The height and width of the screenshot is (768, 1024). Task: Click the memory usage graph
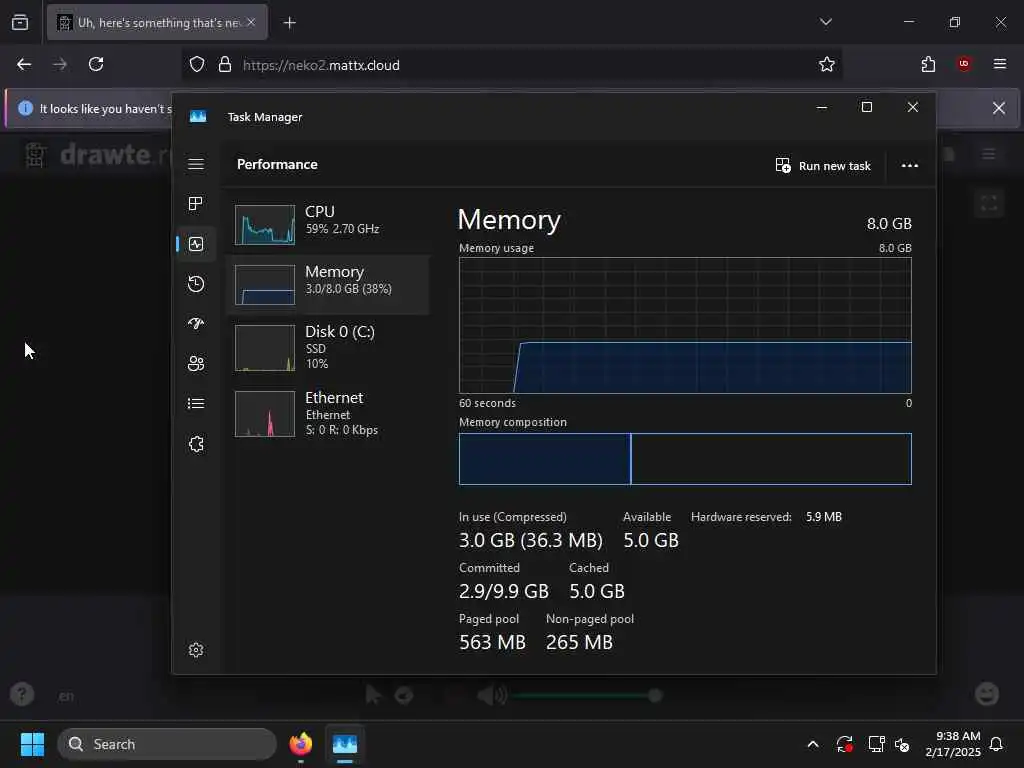pos(685,325)
